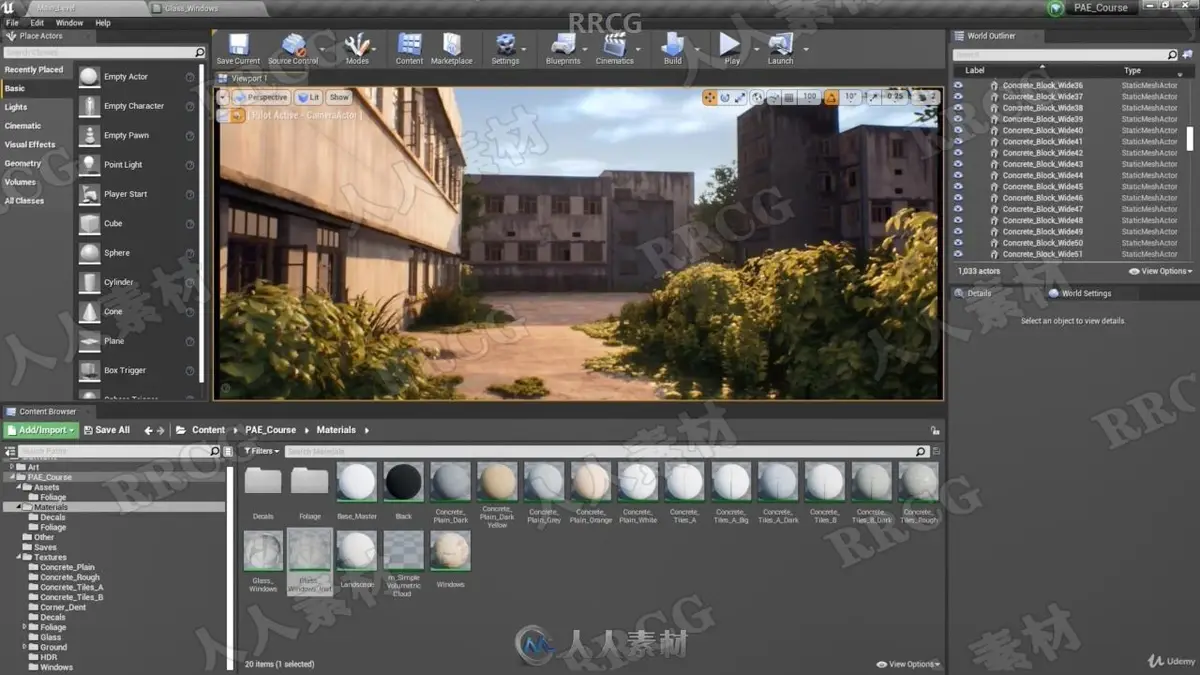Open the Add/Import dropdown
The height and width of the screenshot is (675, 1200).
click(41, 430)
